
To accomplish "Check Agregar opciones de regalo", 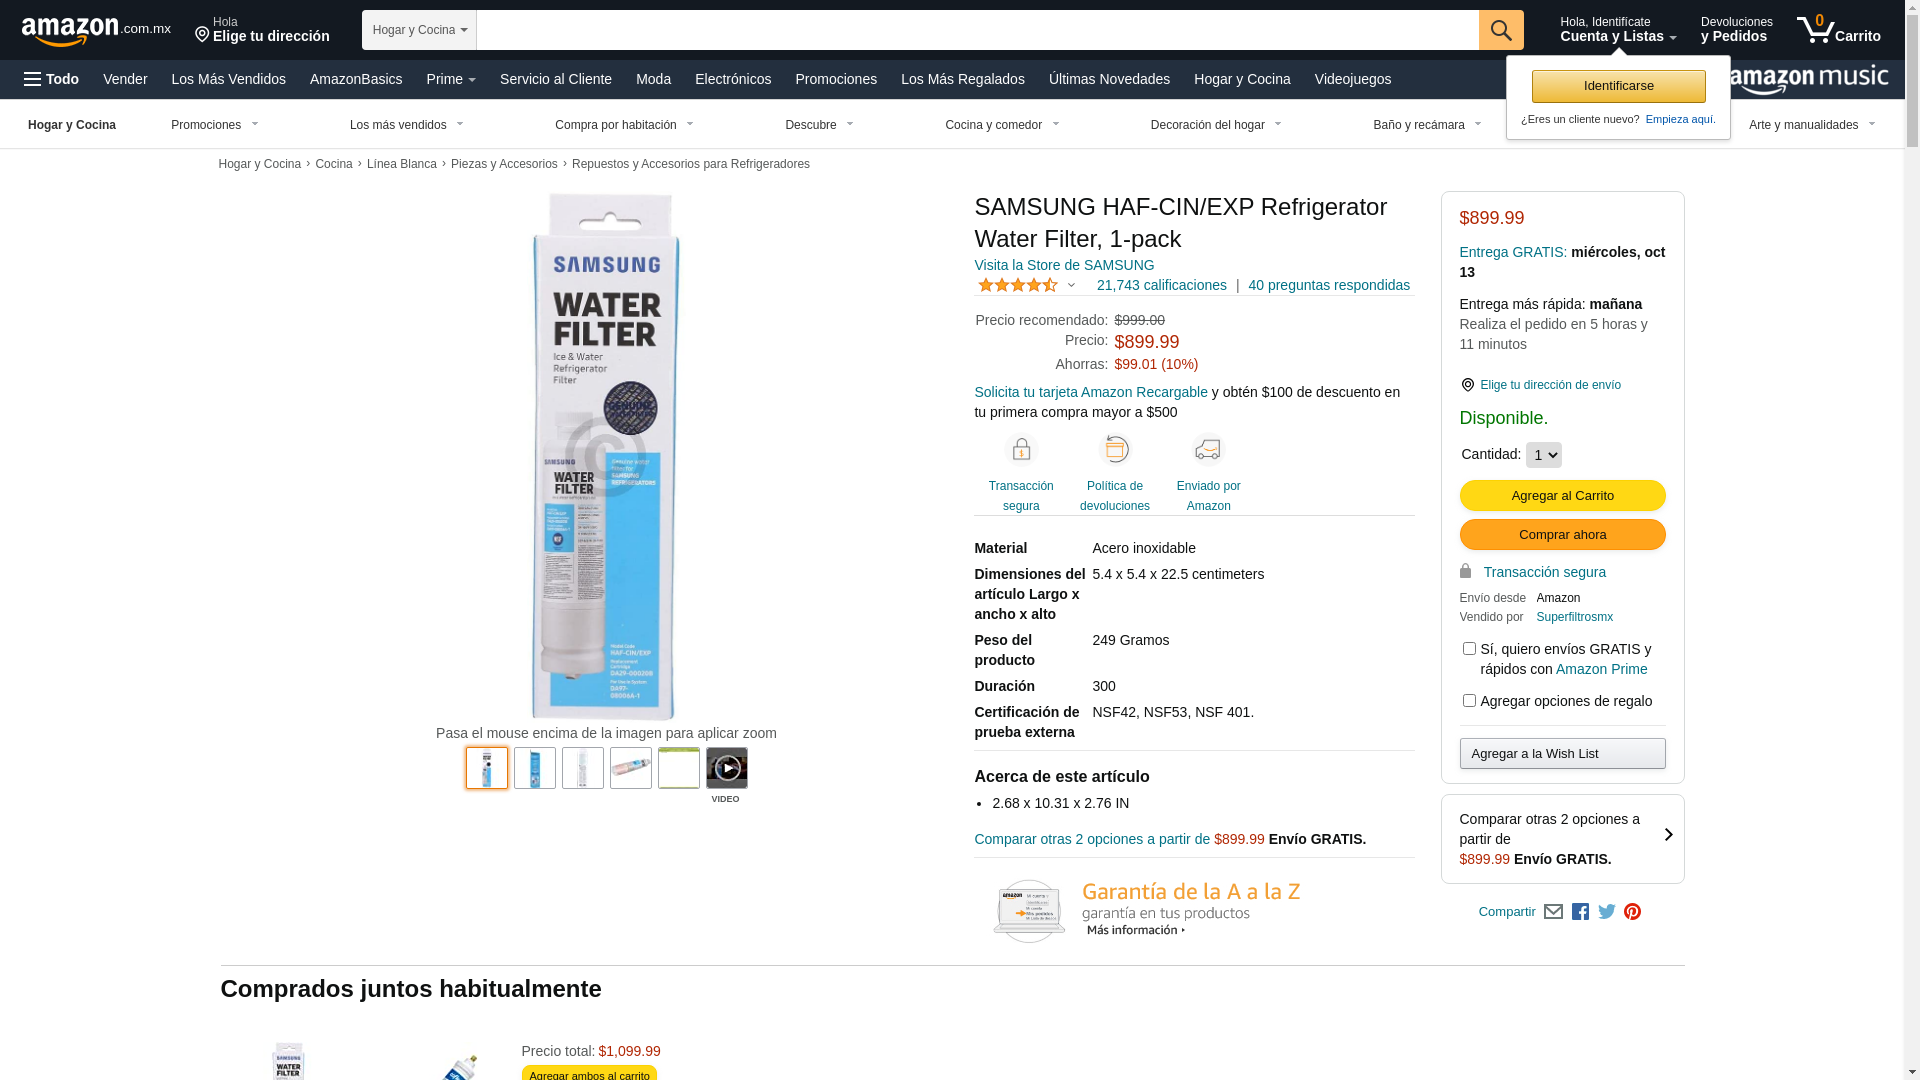I will (1469, 701).
